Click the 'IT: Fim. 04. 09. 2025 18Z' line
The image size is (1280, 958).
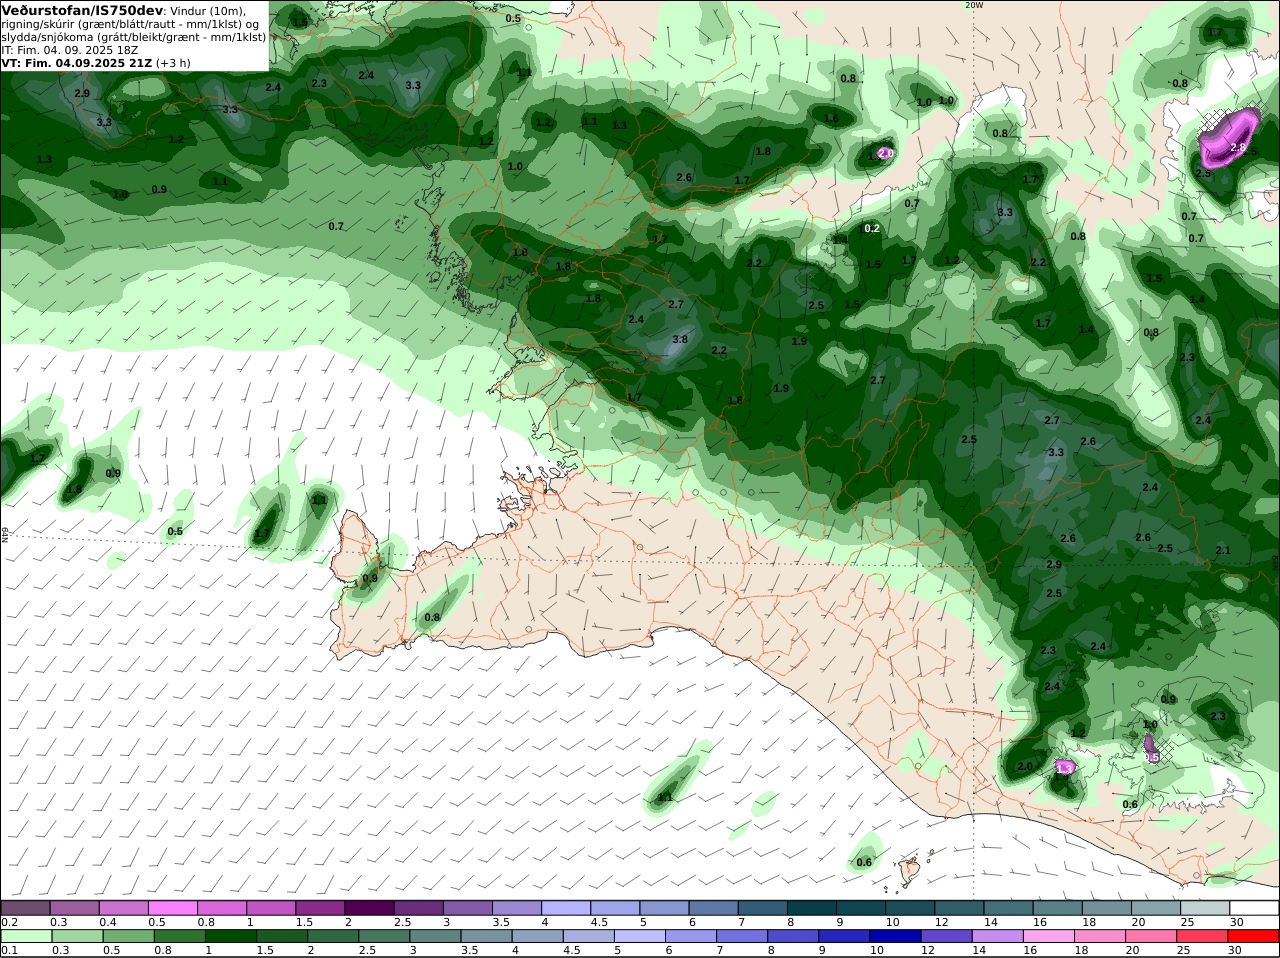tap(69, 50)
